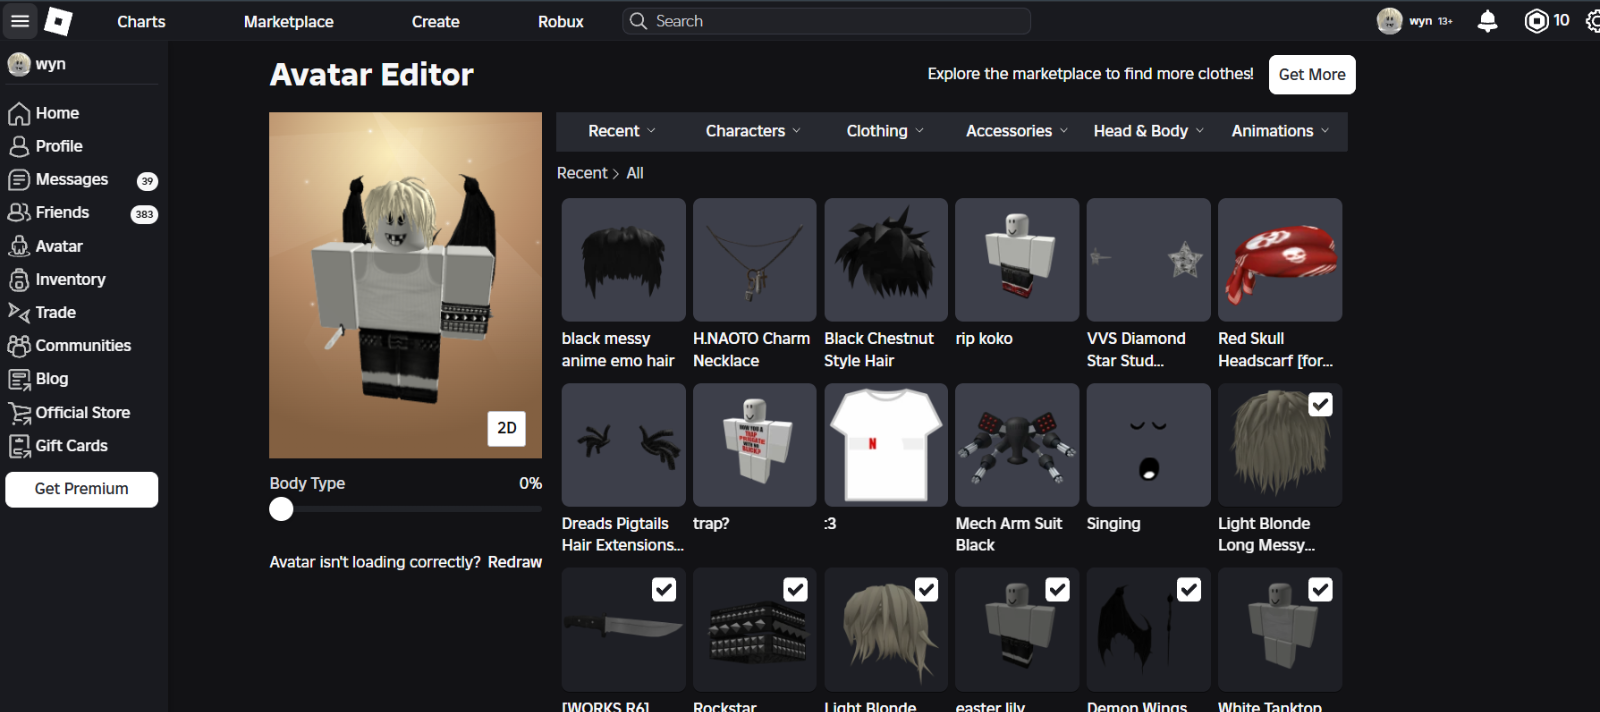Image resolution: width=1600 pixels, height=712 pixels.
Task: Open Trade in the sidebar
Action: (55, 313)
